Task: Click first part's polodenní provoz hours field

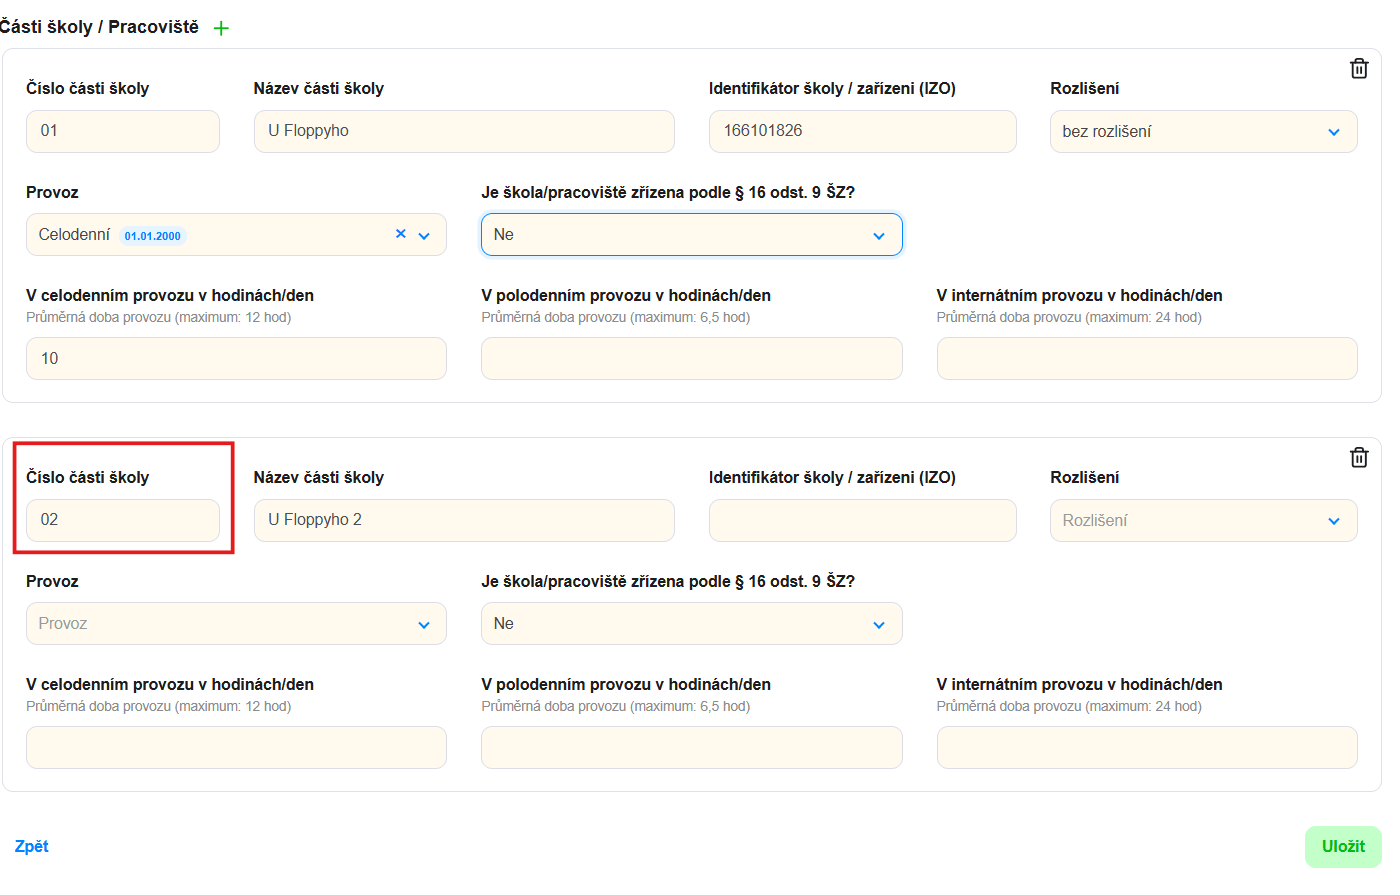Action: (x=691, y=358)
